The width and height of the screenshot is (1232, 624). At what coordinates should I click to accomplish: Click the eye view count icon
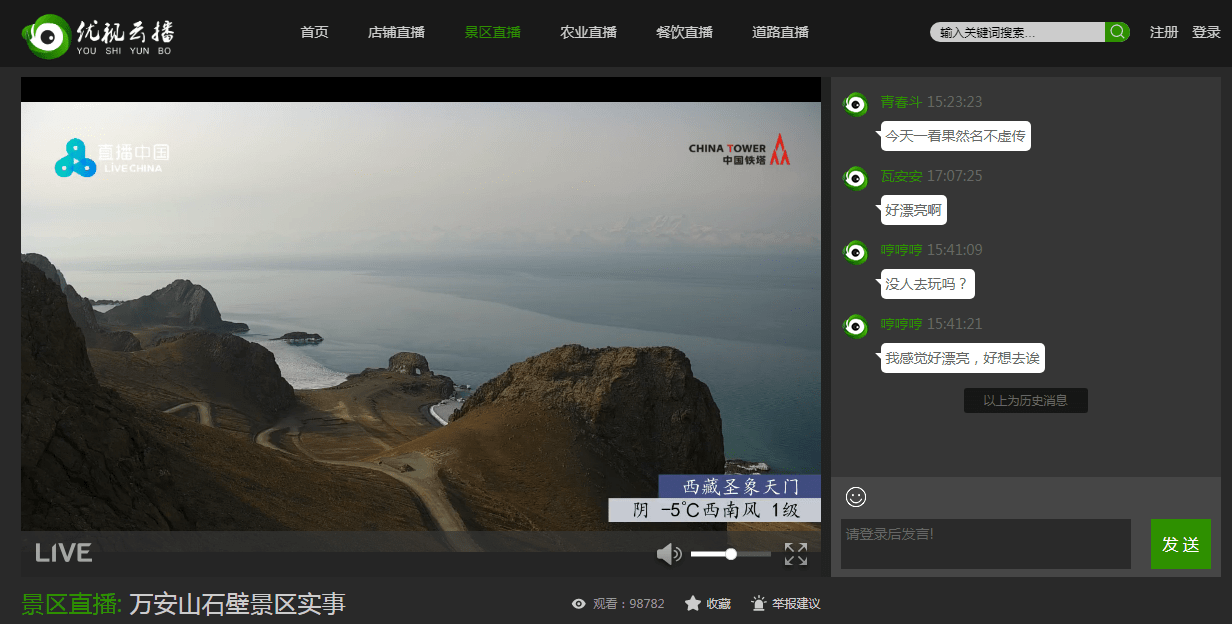click(578, 604)
